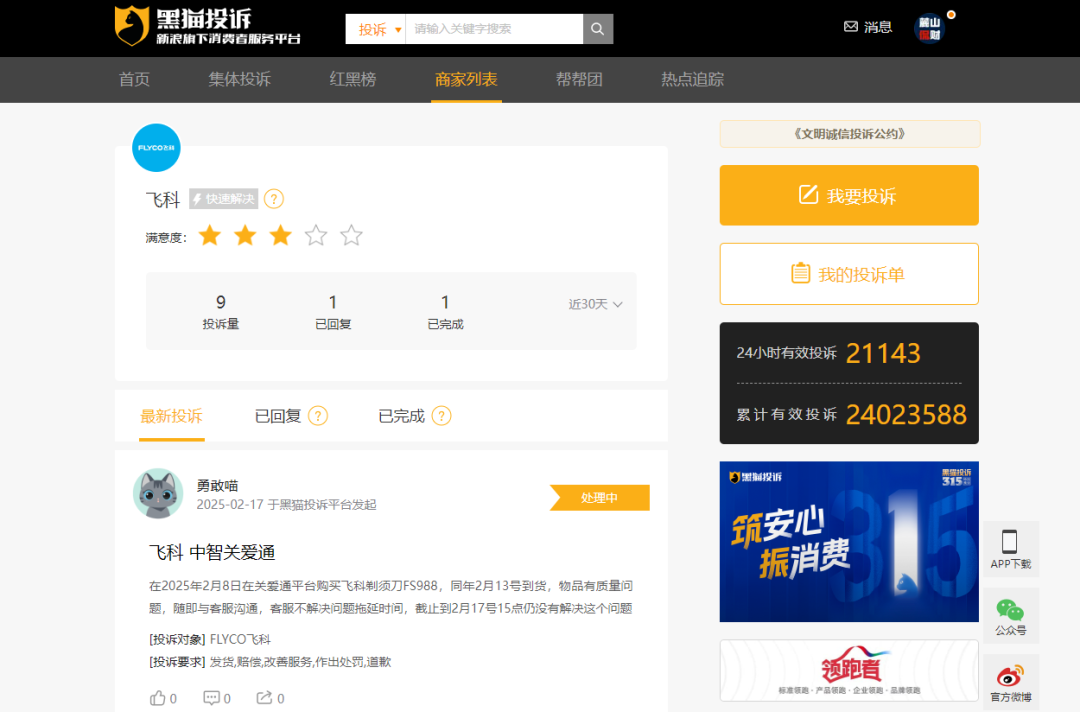Open messages via the envelope icon

(x=851, y=27)
